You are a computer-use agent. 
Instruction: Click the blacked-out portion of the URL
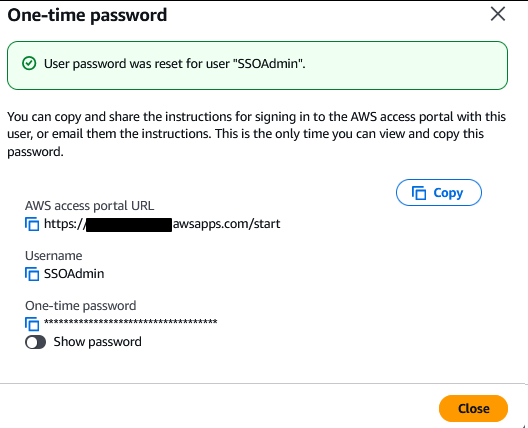[129, 225]
